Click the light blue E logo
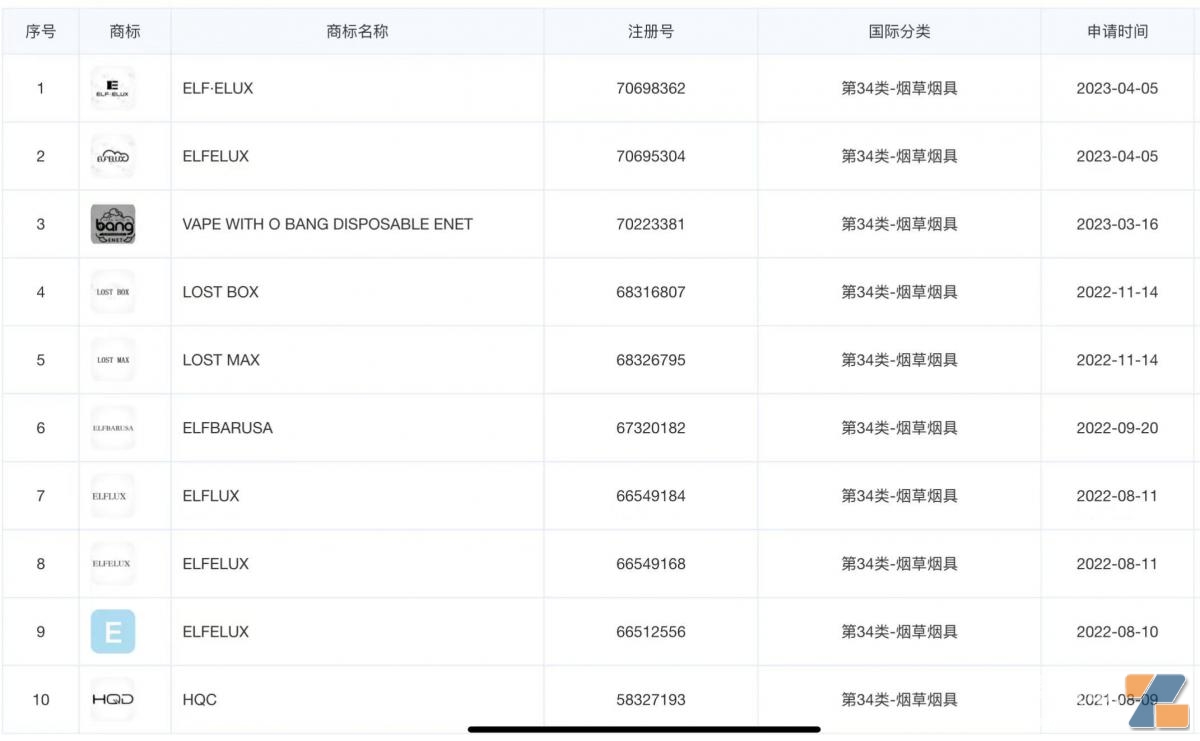 [112, 632]
